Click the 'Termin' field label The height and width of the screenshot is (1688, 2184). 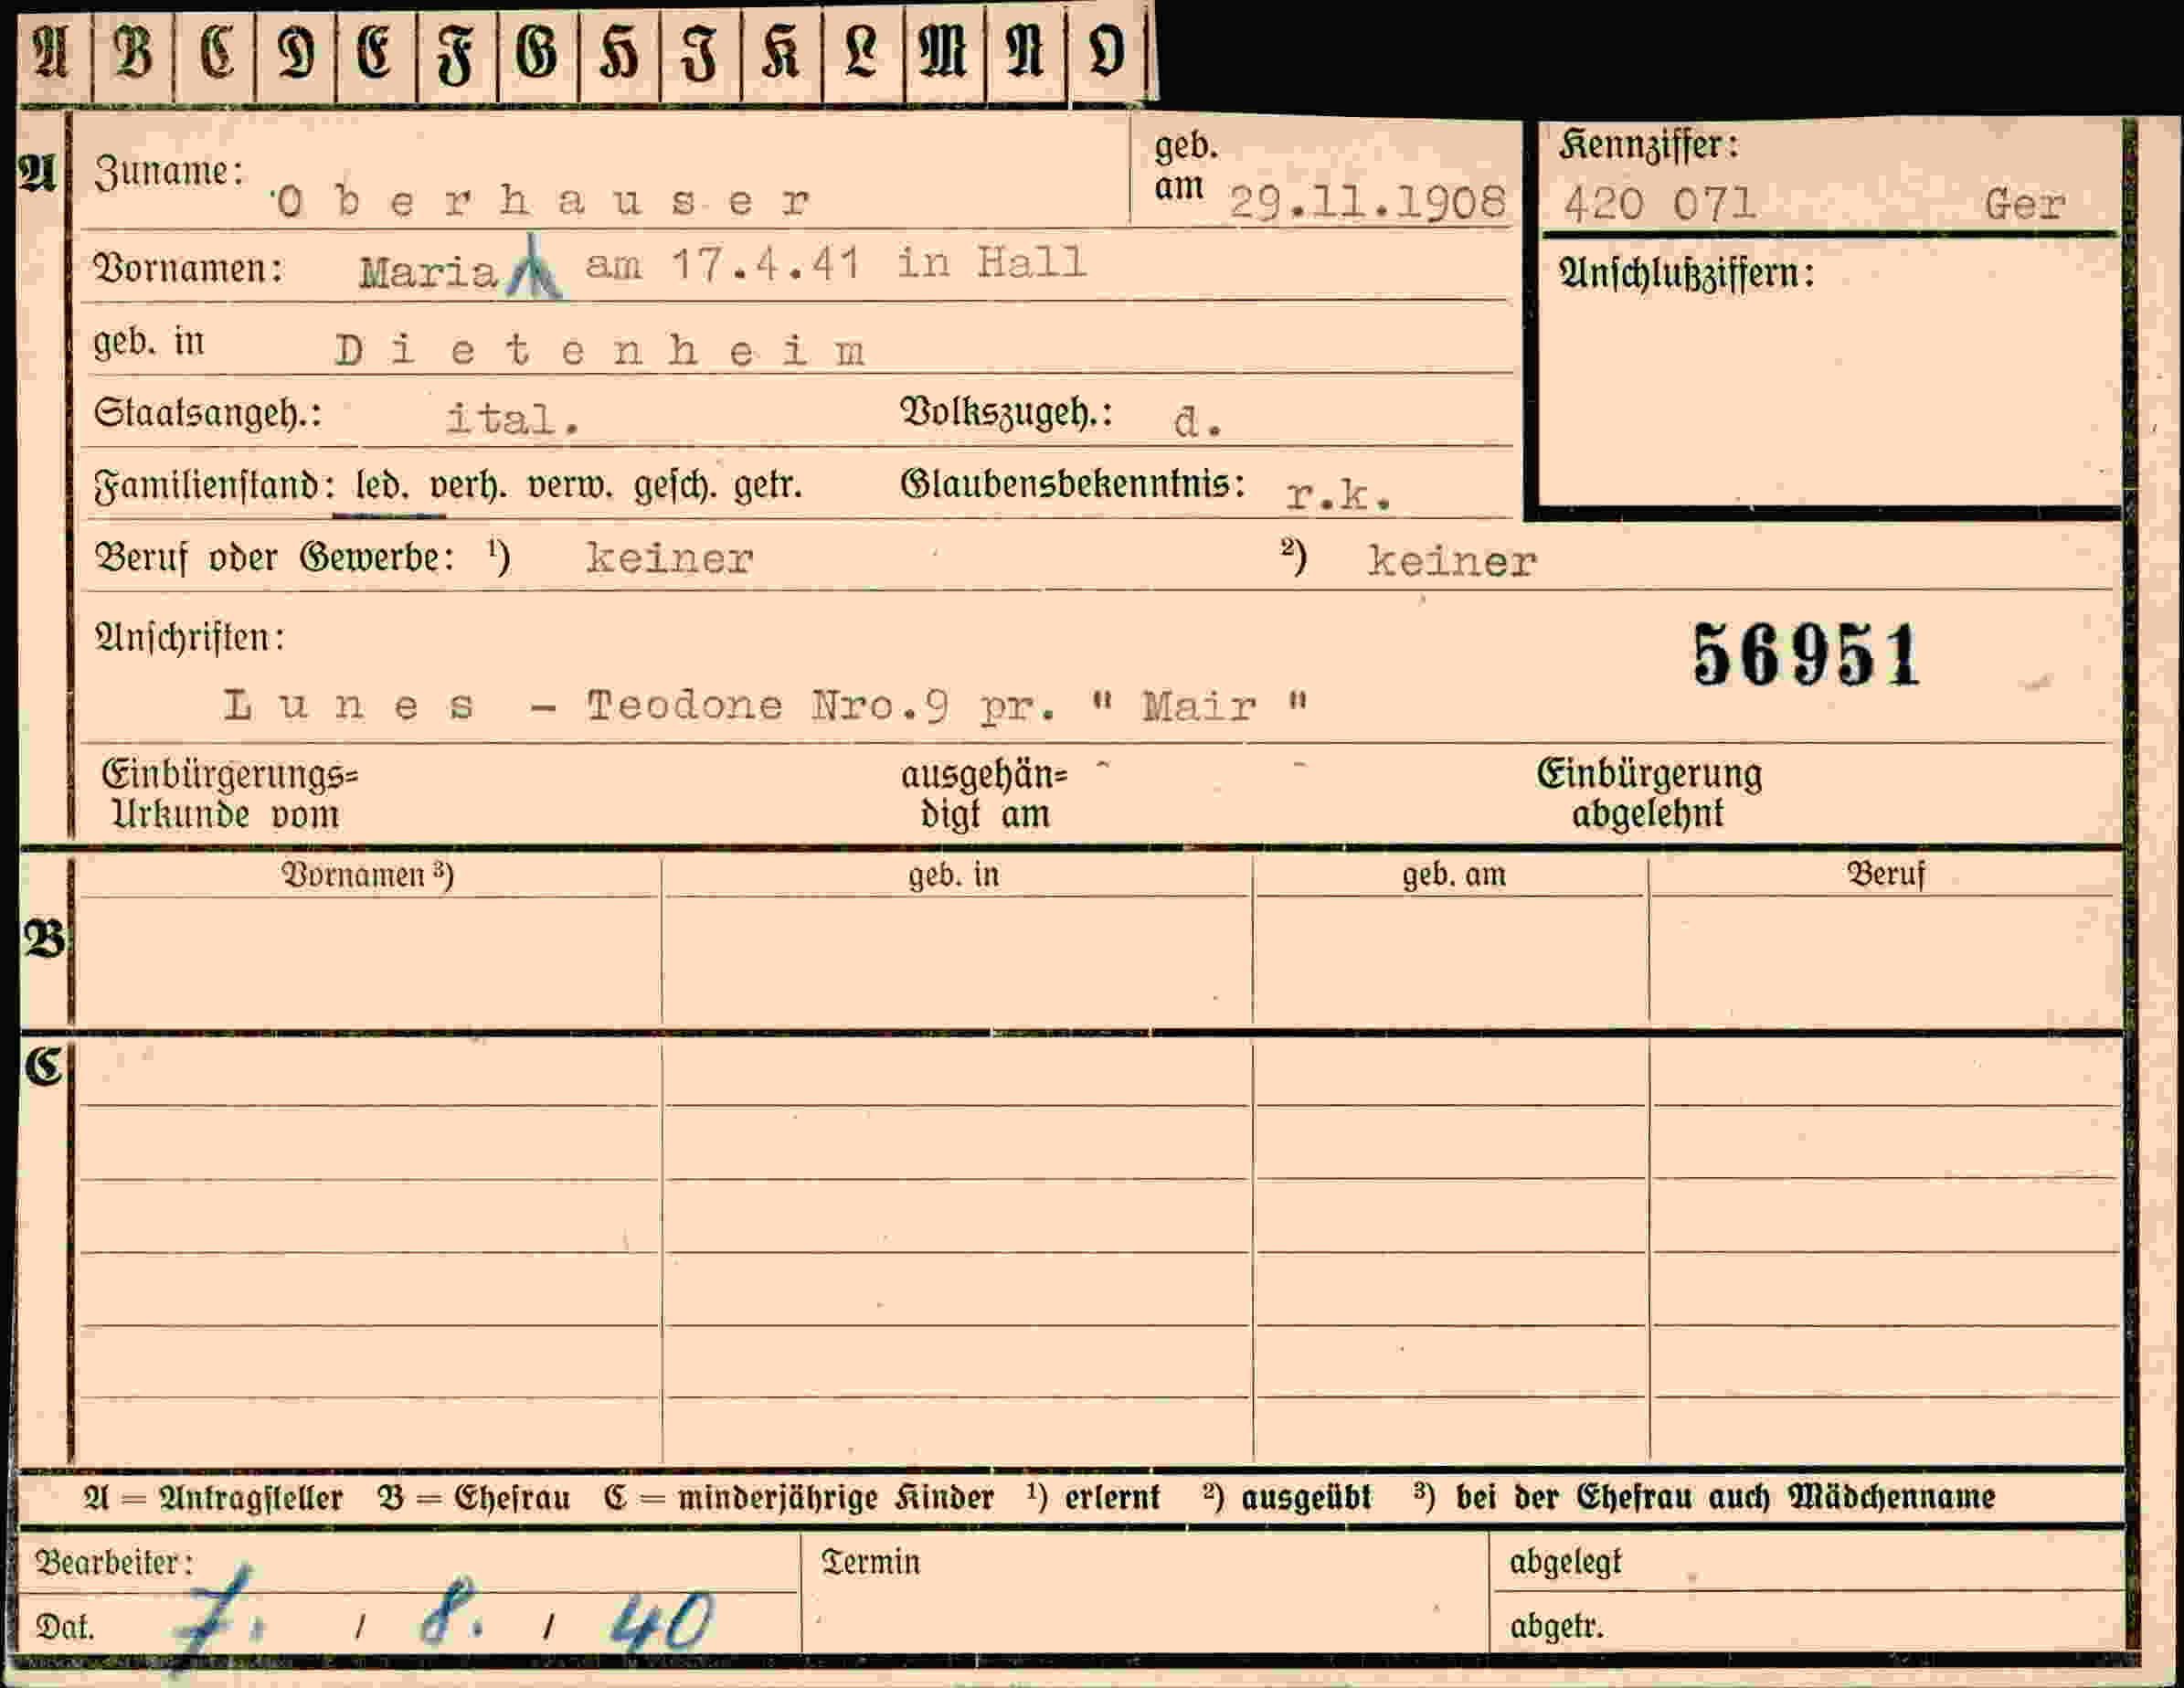point(870,1562)
